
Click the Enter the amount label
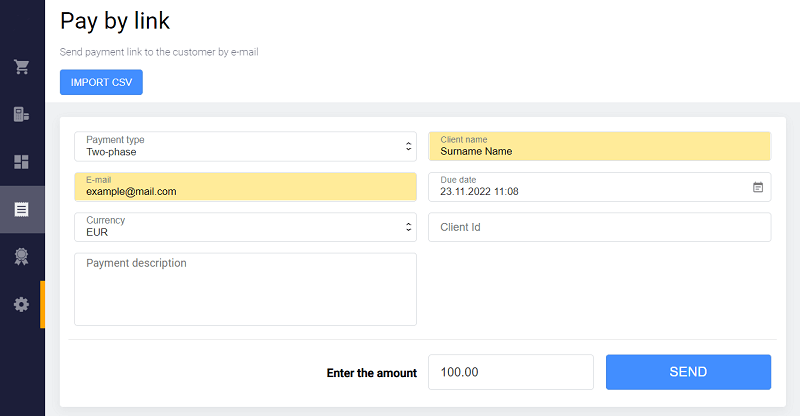[371, 373]
